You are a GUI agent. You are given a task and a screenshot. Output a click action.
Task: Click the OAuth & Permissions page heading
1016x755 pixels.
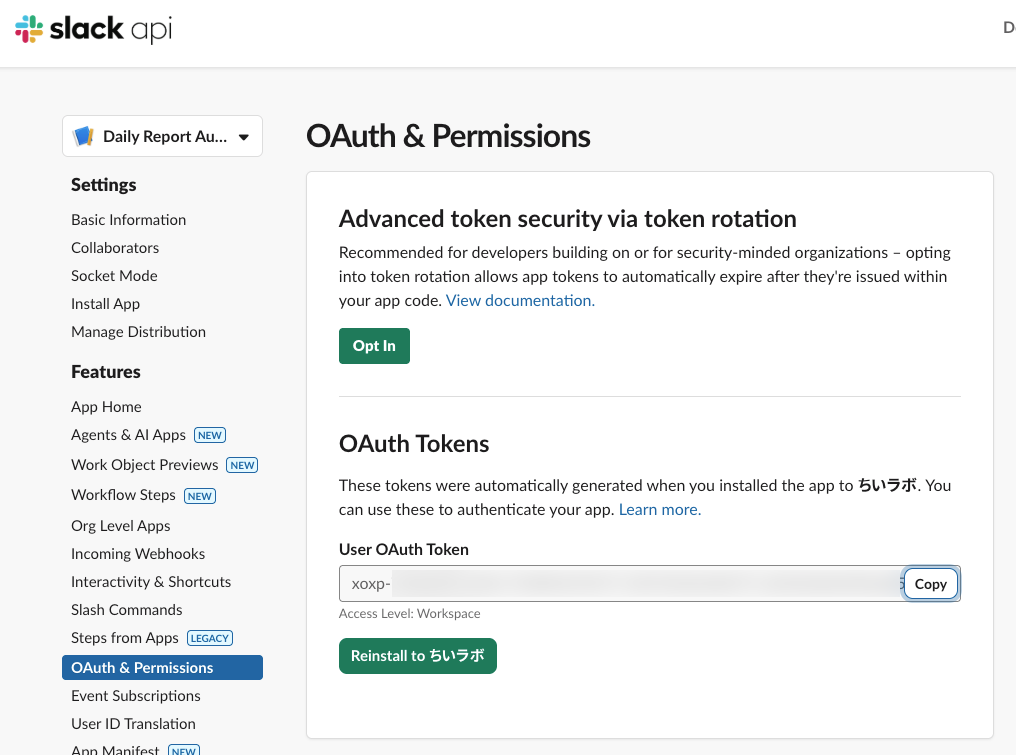pos(448,136)
